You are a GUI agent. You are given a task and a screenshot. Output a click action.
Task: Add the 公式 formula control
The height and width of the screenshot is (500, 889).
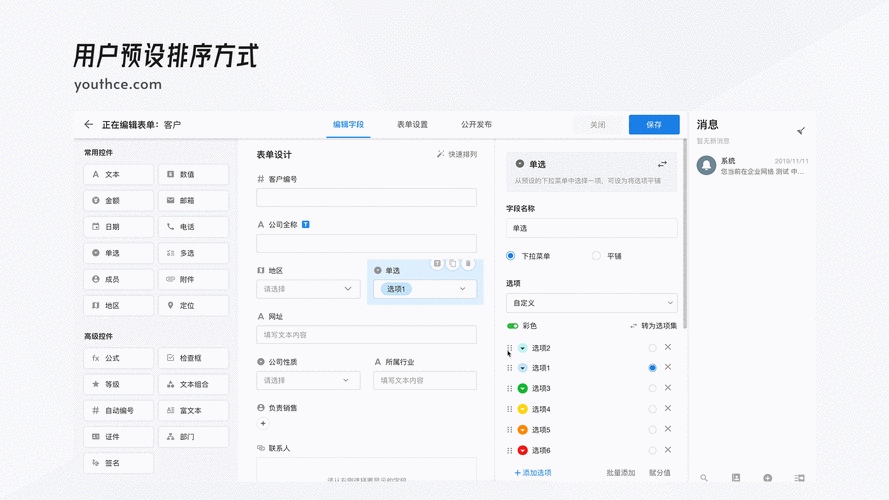point(118,358)
